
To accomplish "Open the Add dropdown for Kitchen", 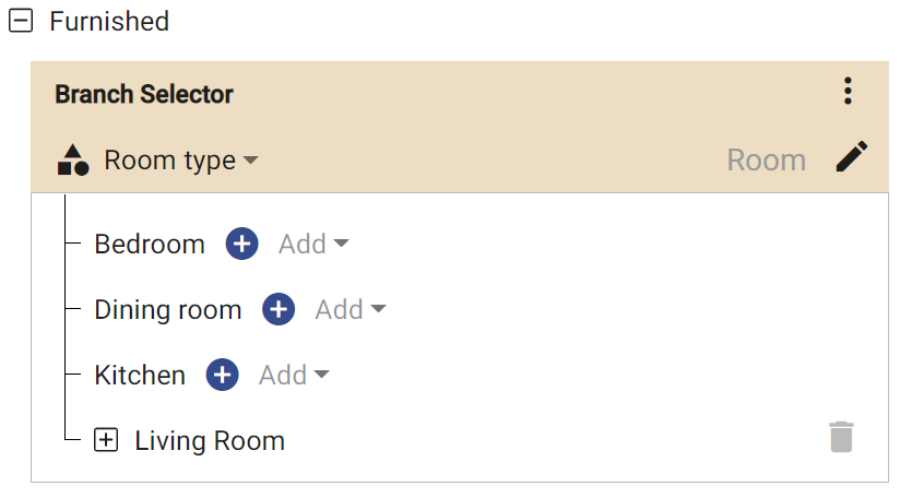I will click(294, 375).
